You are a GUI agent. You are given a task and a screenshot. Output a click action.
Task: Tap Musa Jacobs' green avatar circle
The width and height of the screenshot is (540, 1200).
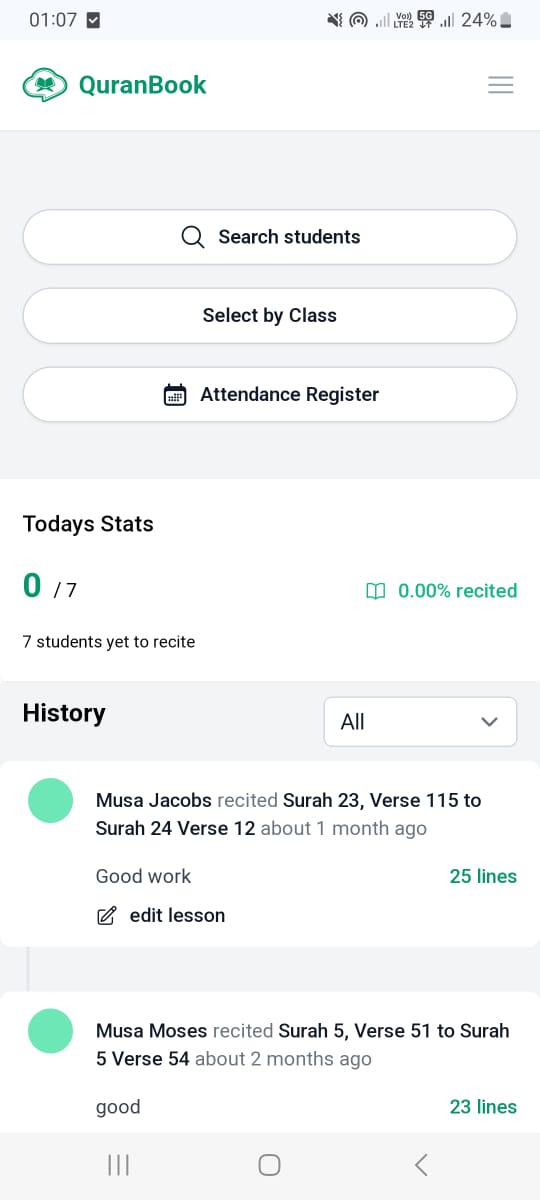[50, 800]
